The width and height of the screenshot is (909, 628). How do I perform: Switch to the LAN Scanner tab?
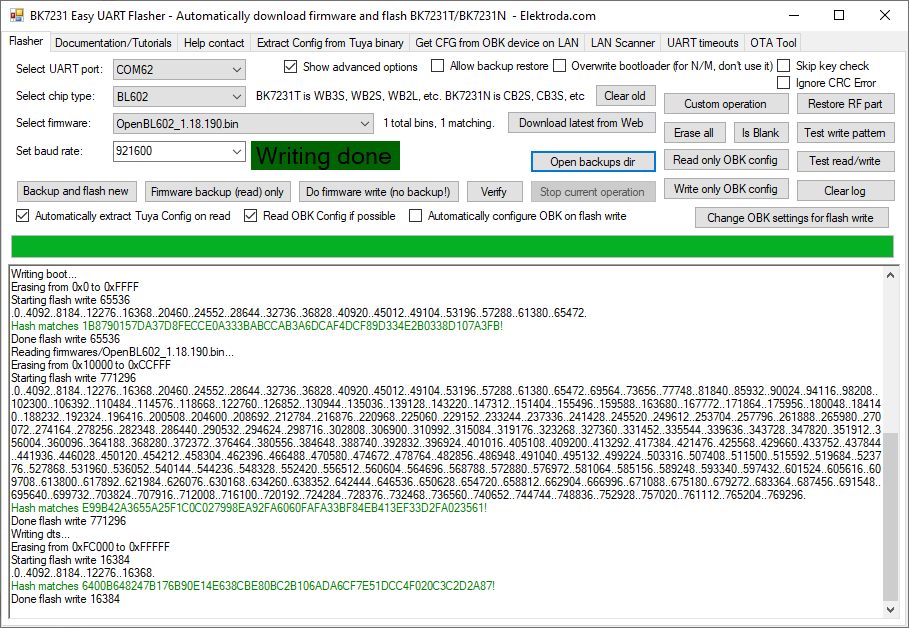tap(623, 43)
